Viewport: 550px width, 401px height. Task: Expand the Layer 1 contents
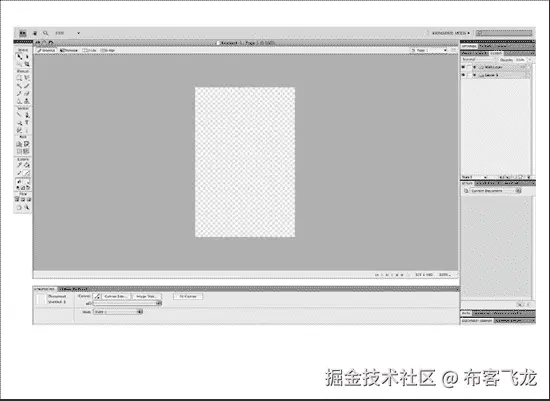coord(474,75)
